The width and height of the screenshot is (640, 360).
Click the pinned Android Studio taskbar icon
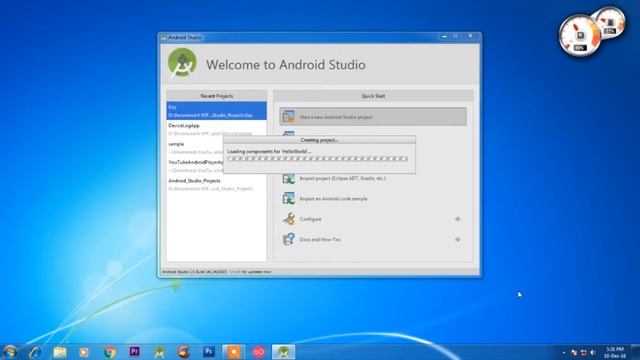pos(159,352)
